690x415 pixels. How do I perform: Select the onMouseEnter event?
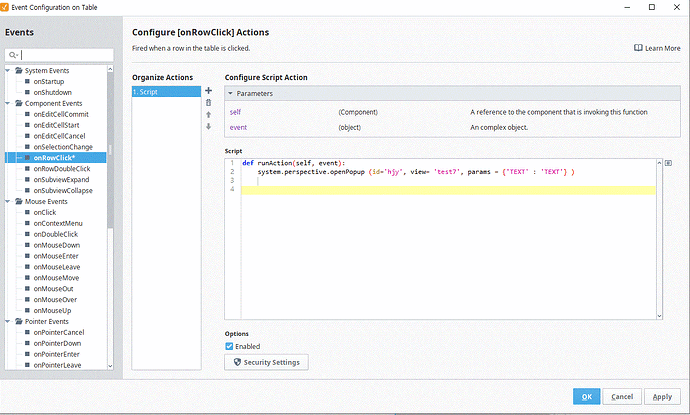click(56, 256)
